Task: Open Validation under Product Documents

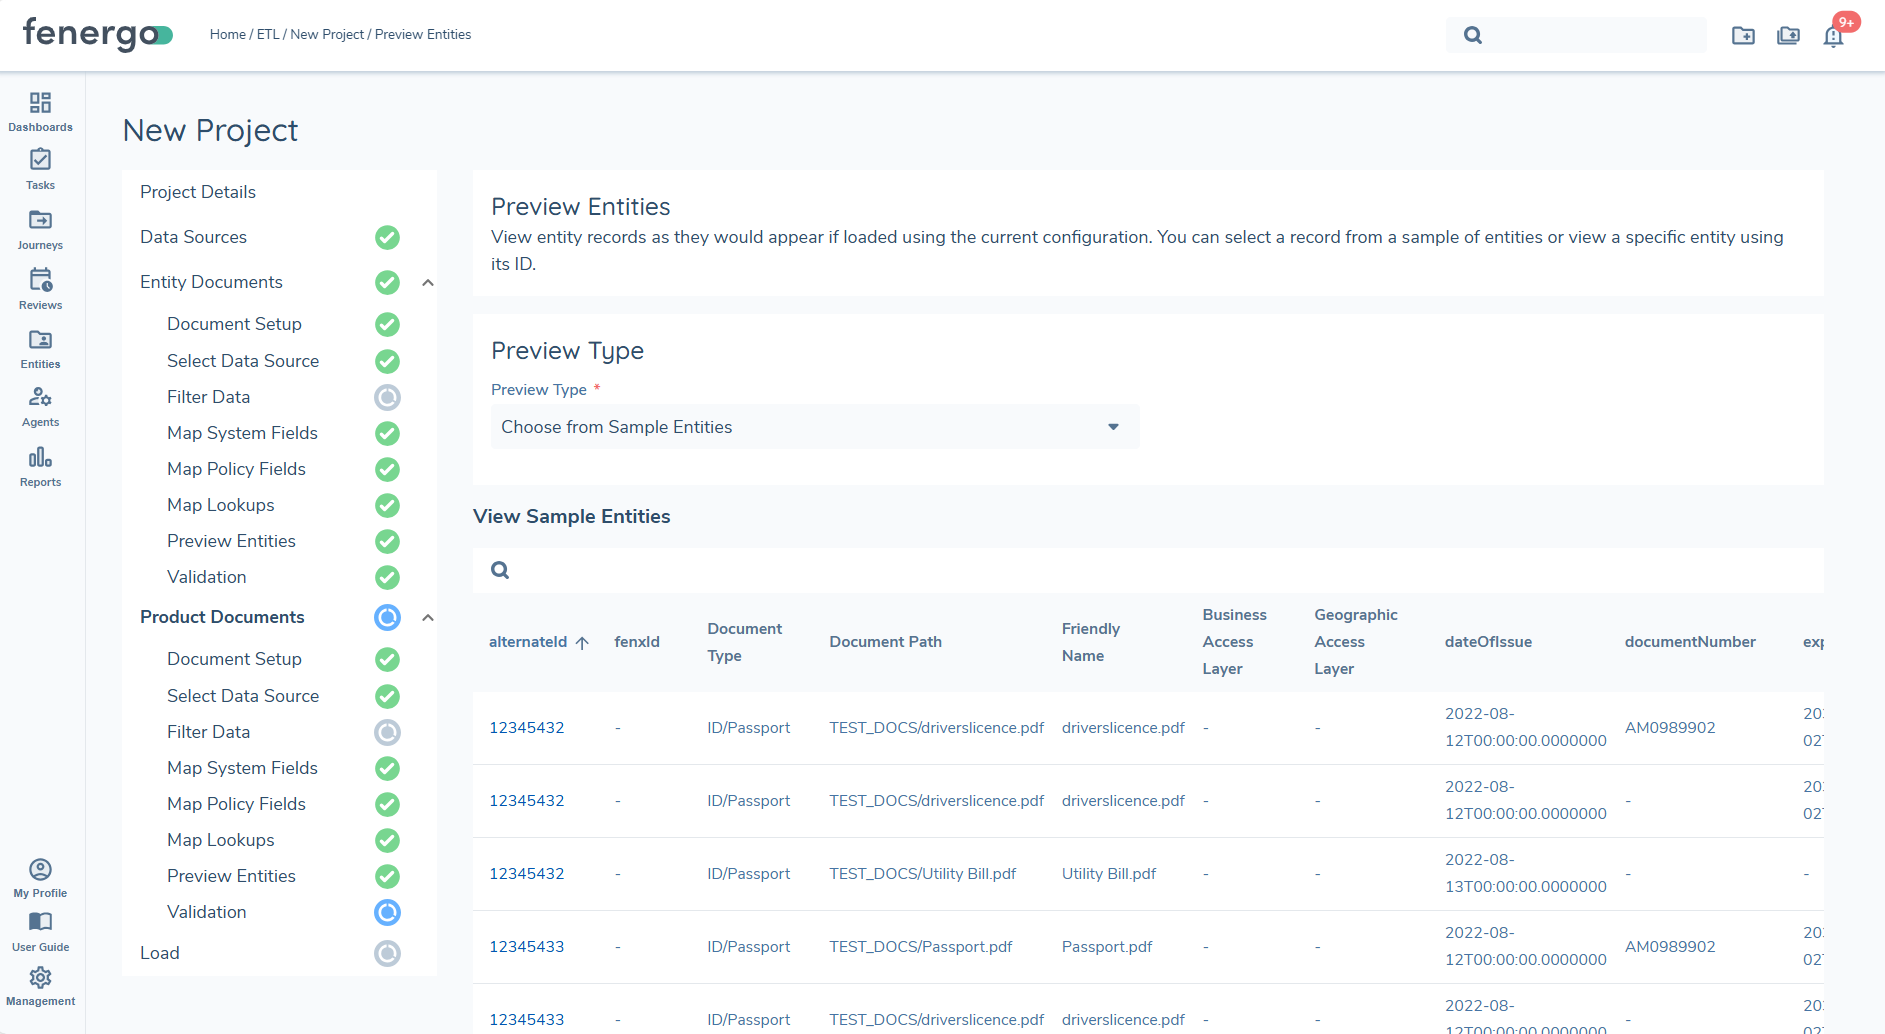Action: click(x=206, y=912)
